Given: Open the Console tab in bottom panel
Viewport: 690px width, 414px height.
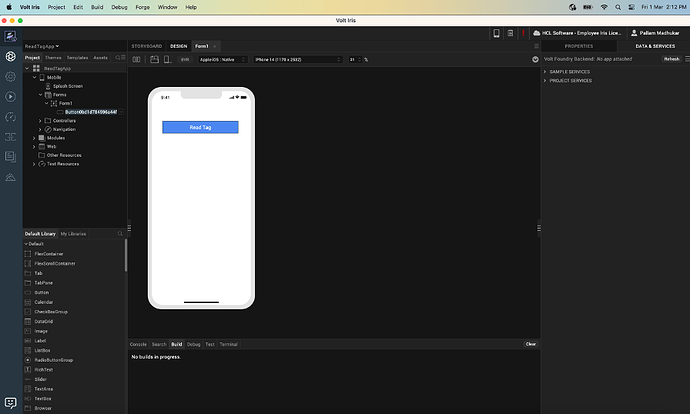Looking at the screenshot, I should click(138, 344).
